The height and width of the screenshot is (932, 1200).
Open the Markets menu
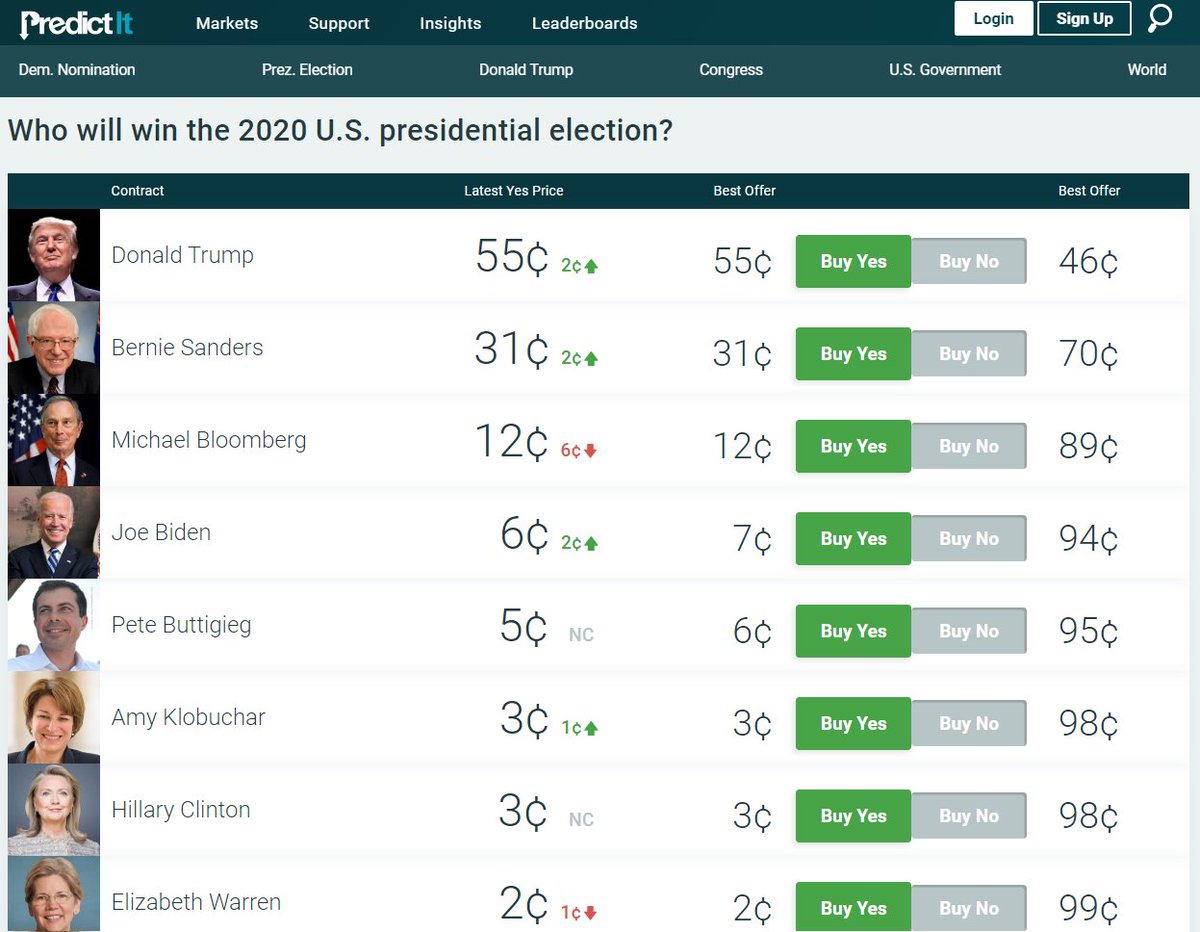pos(227,23)
